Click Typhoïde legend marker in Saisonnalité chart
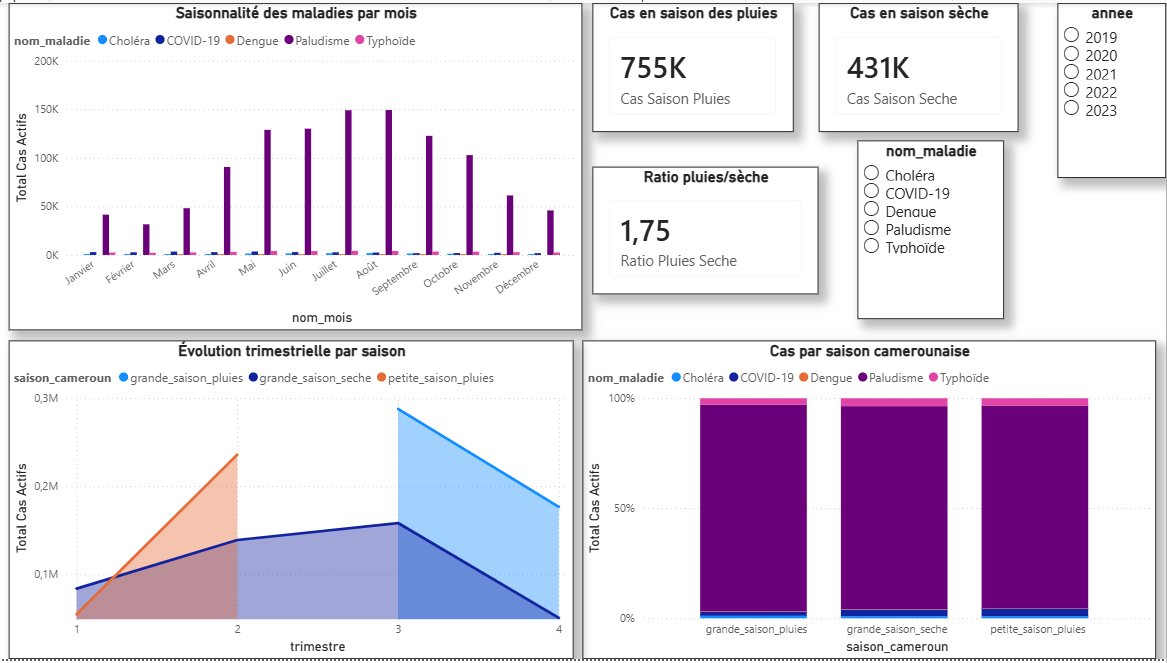 pyautogui.click(x=360, y=41)
